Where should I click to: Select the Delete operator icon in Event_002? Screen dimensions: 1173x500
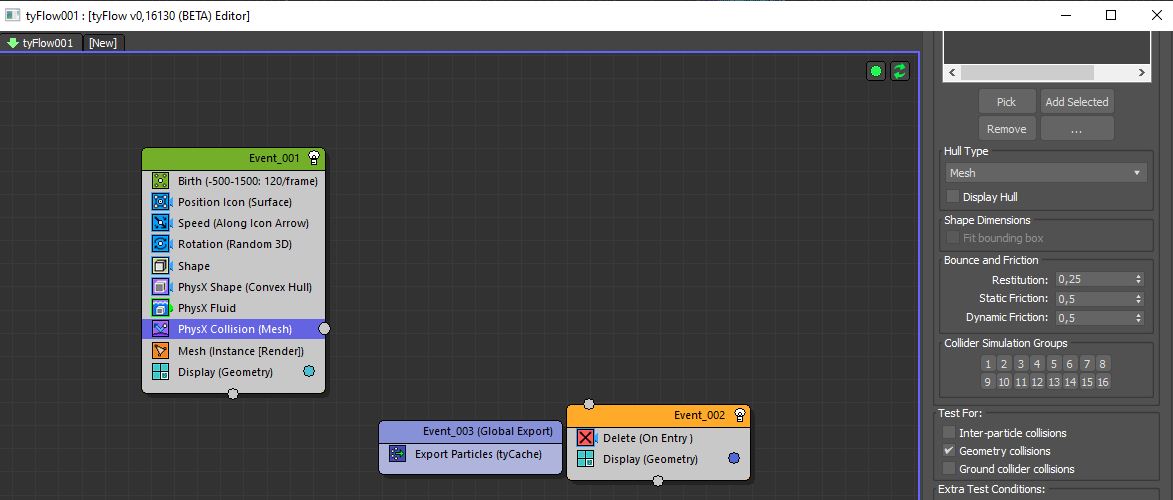(585, 438)
